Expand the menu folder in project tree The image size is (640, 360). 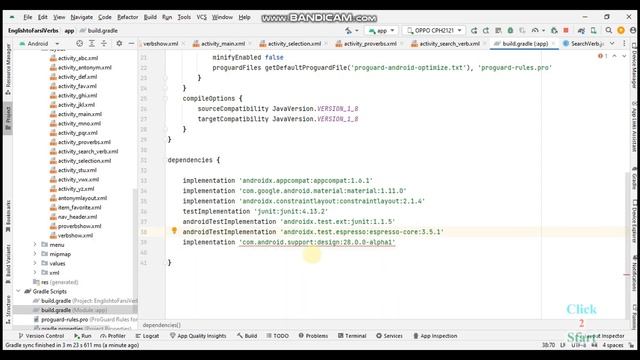coord(35,244)
